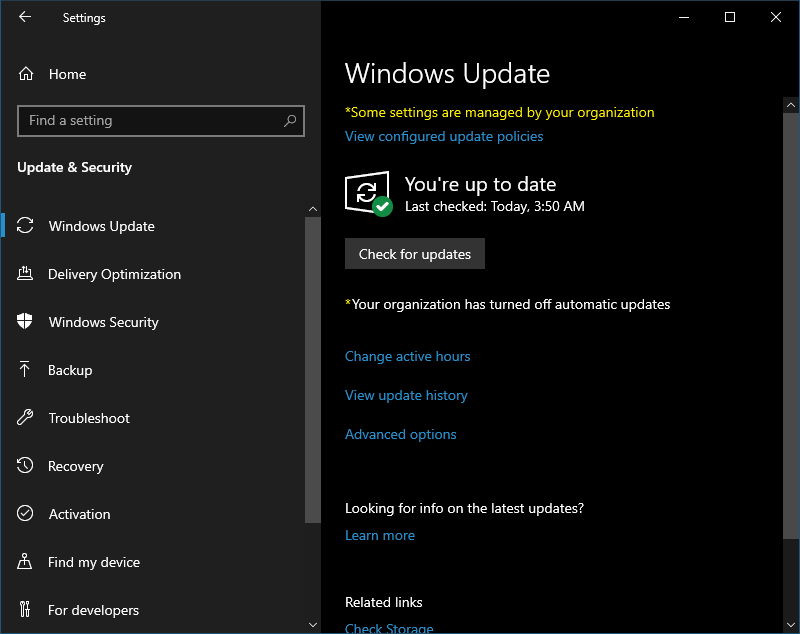Viewport: 800px width, 634px height.
Task: Minimize the Settings window
Action: pos(684,17)
